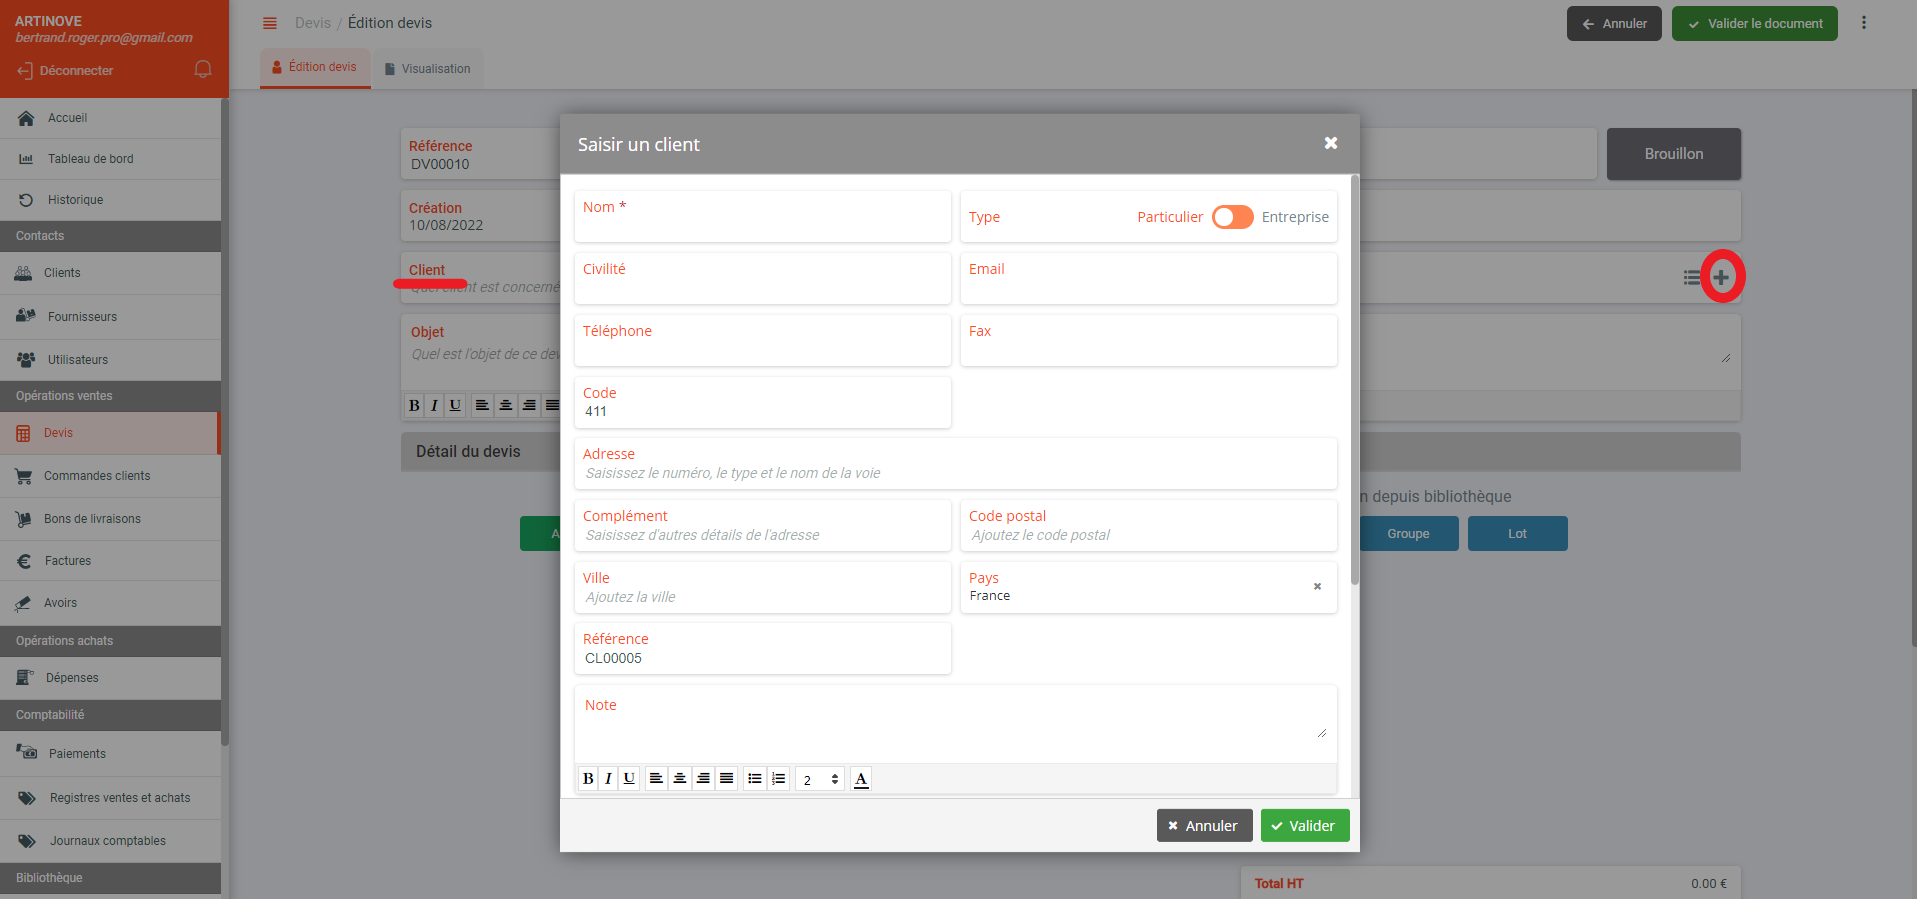Open Factures in the sidebar menu
The height and width of the screenshot is (899, 1917).
[x=68, y=561]
